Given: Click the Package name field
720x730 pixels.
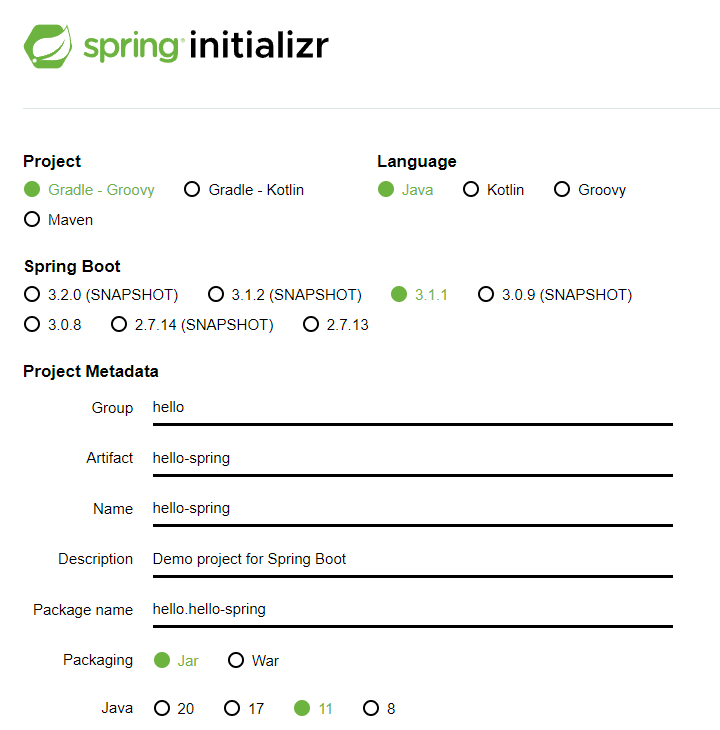Looking at the screenshot, I should [x=413, y=610].
